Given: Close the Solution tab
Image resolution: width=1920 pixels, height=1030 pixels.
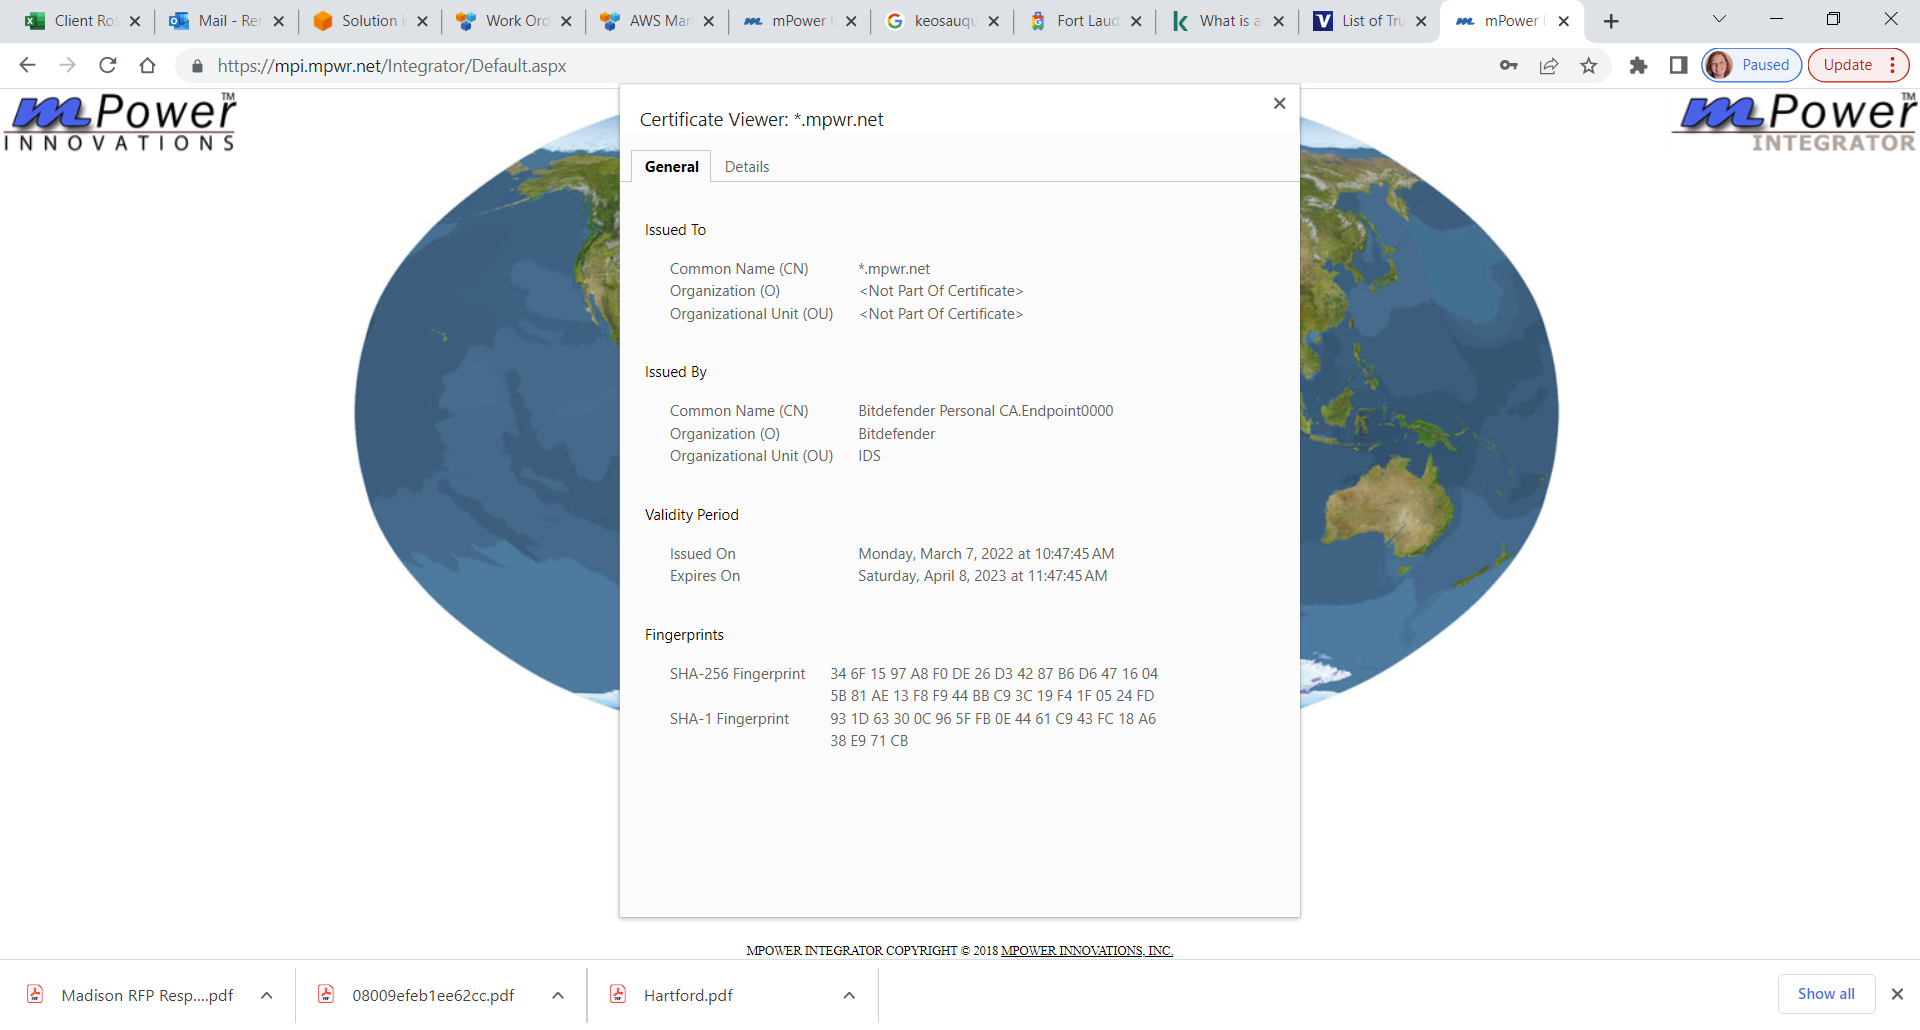Looking at the screenshot, I should pyautogui.click(x=422, y=21).
